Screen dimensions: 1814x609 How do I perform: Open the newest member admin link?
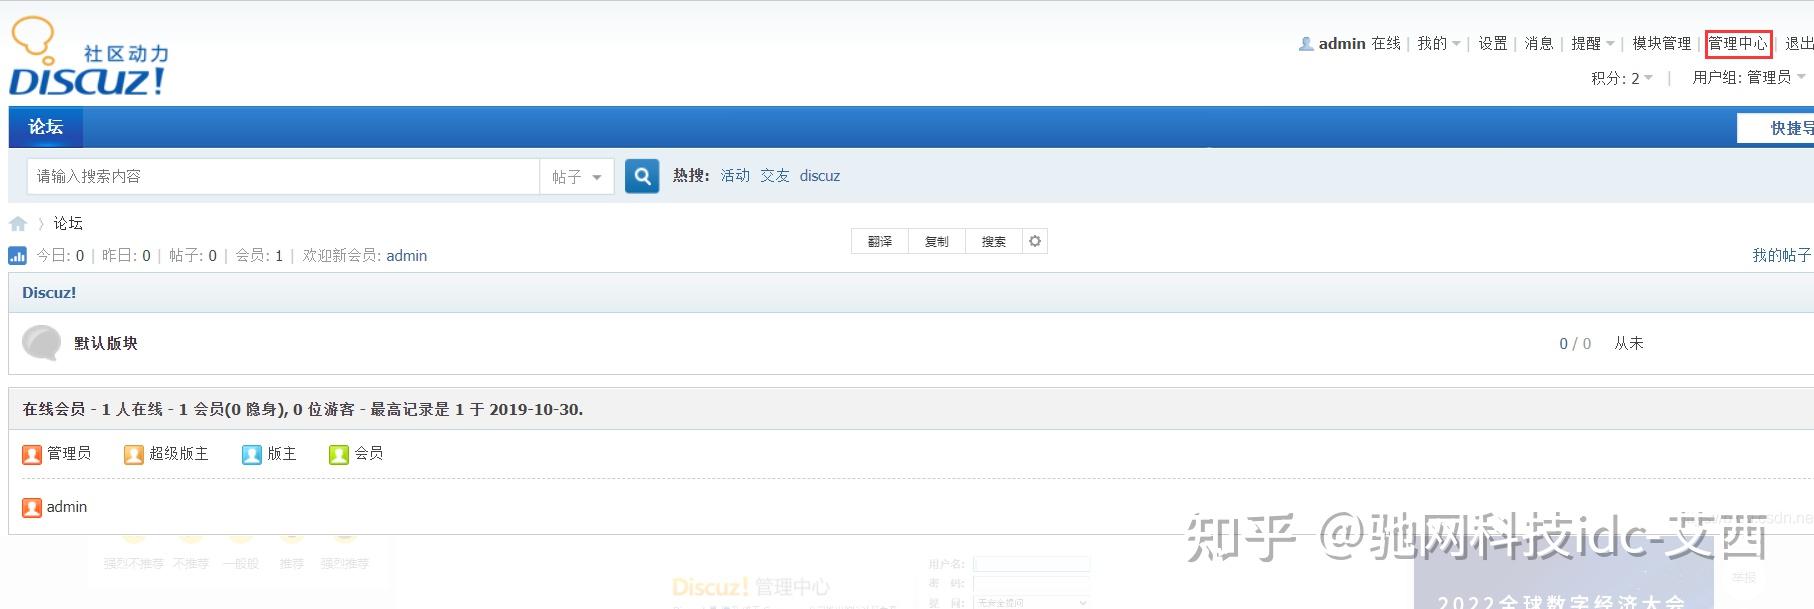407,256
